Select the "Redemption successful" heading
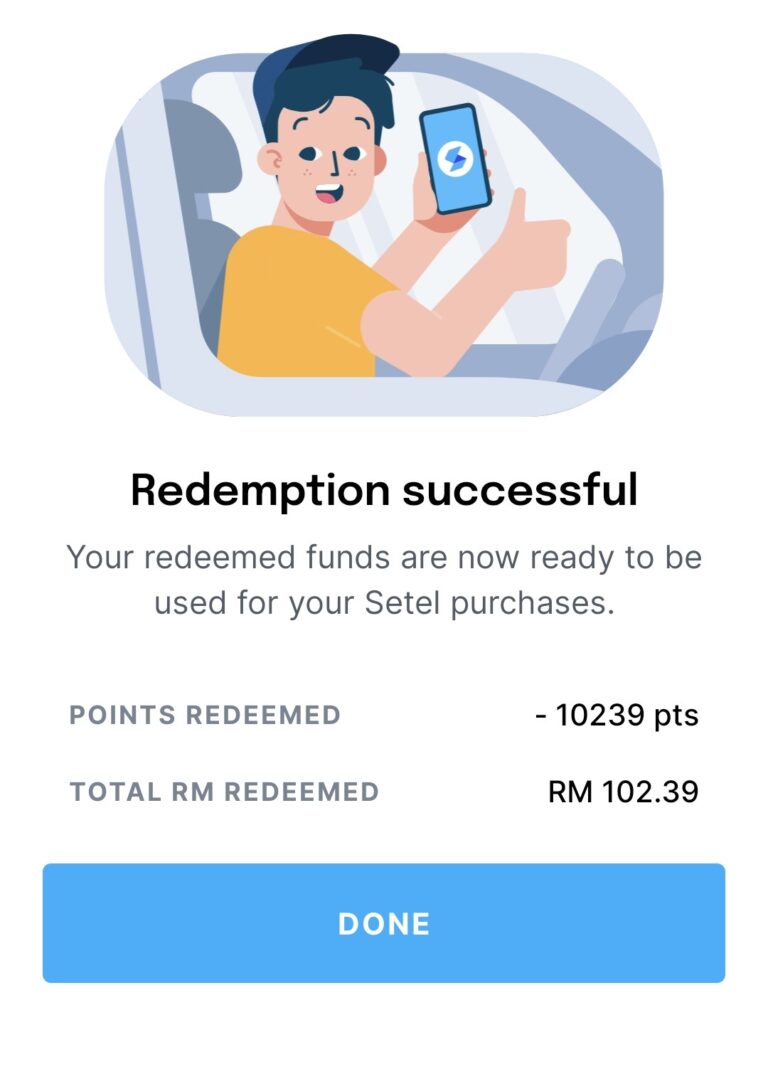The width and height of the screenshot is (768, 1069). (x=383, y=490)
